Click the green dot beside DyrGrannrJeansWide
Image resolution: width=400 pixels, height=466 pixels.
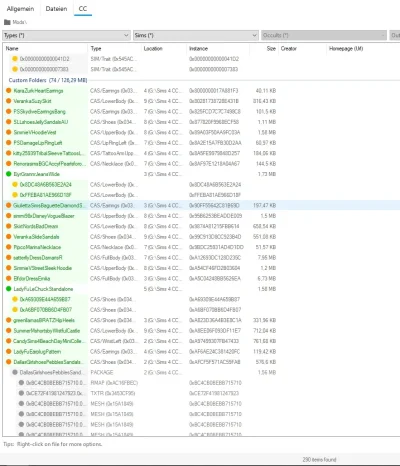(x=9, y=174)
